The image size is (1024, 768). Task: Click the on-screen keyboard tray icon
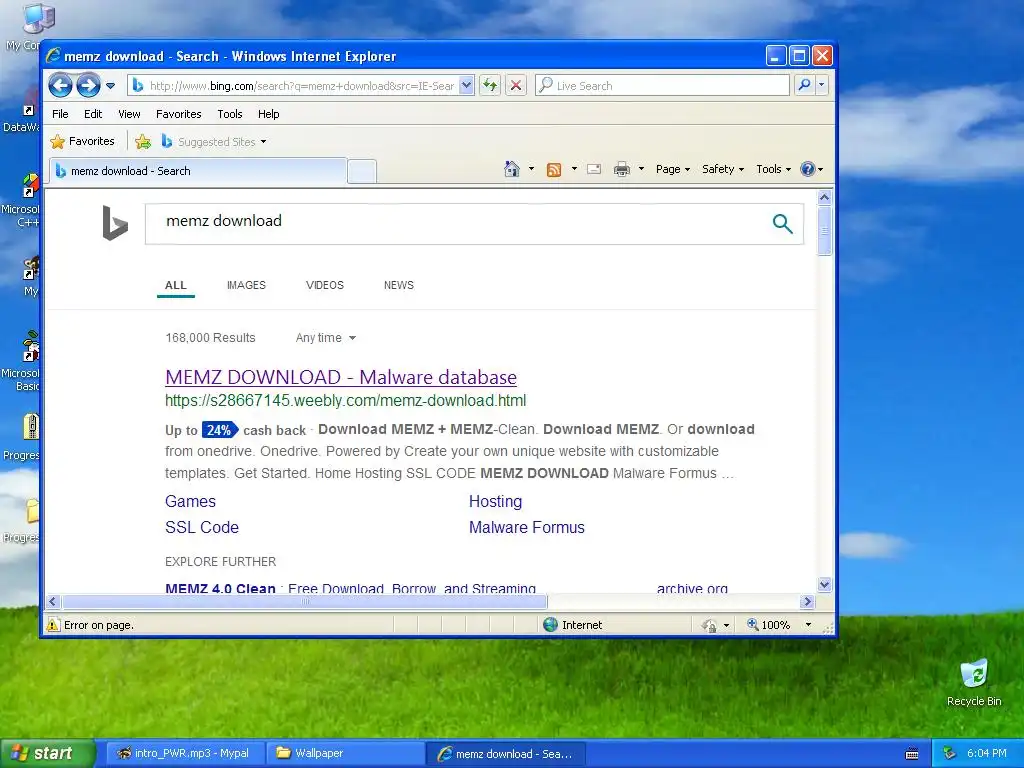[912, 754]
